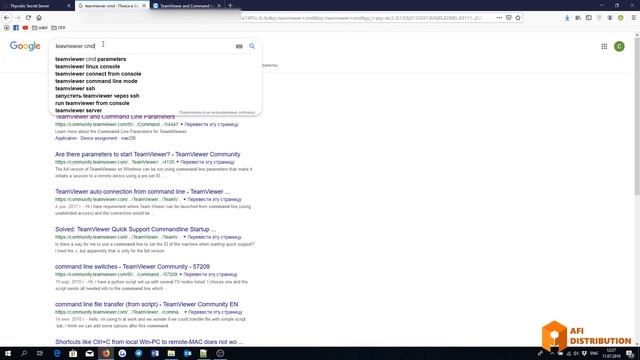This screenshot has height=360, width=640.
Task: Expand dropdown arrow beside first result URL
Action: point(182,124)
